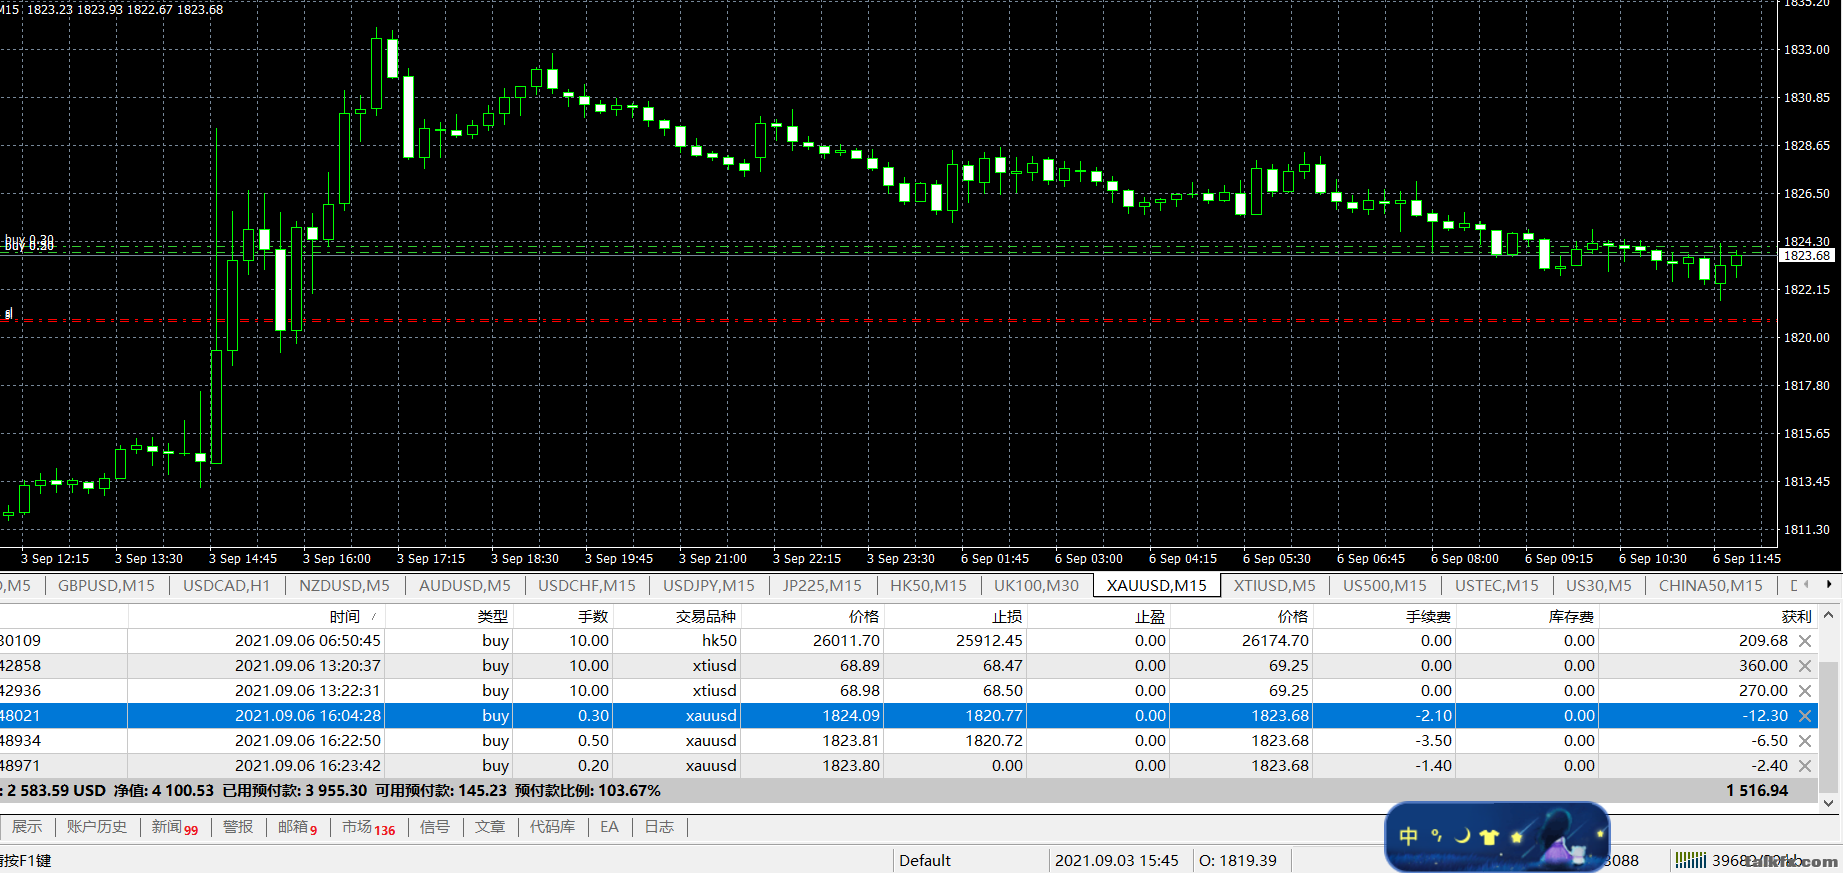The image size is (1843, 873).
Task: Switch to the AUDUSD,M5 chart tab
Action: click(x=464, y=586)
